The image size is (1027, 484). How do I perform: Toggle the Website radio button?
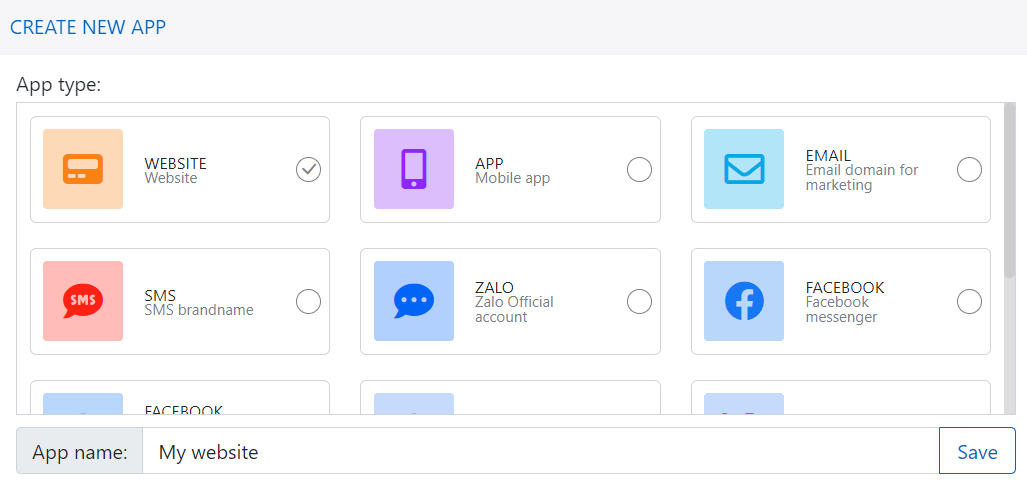(x=308, y=170)
